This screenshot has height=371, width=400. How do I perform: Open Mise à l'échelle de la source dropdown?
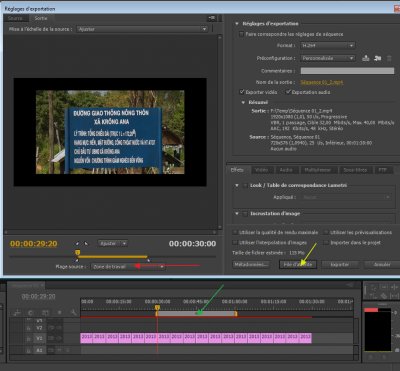(142, 29)
